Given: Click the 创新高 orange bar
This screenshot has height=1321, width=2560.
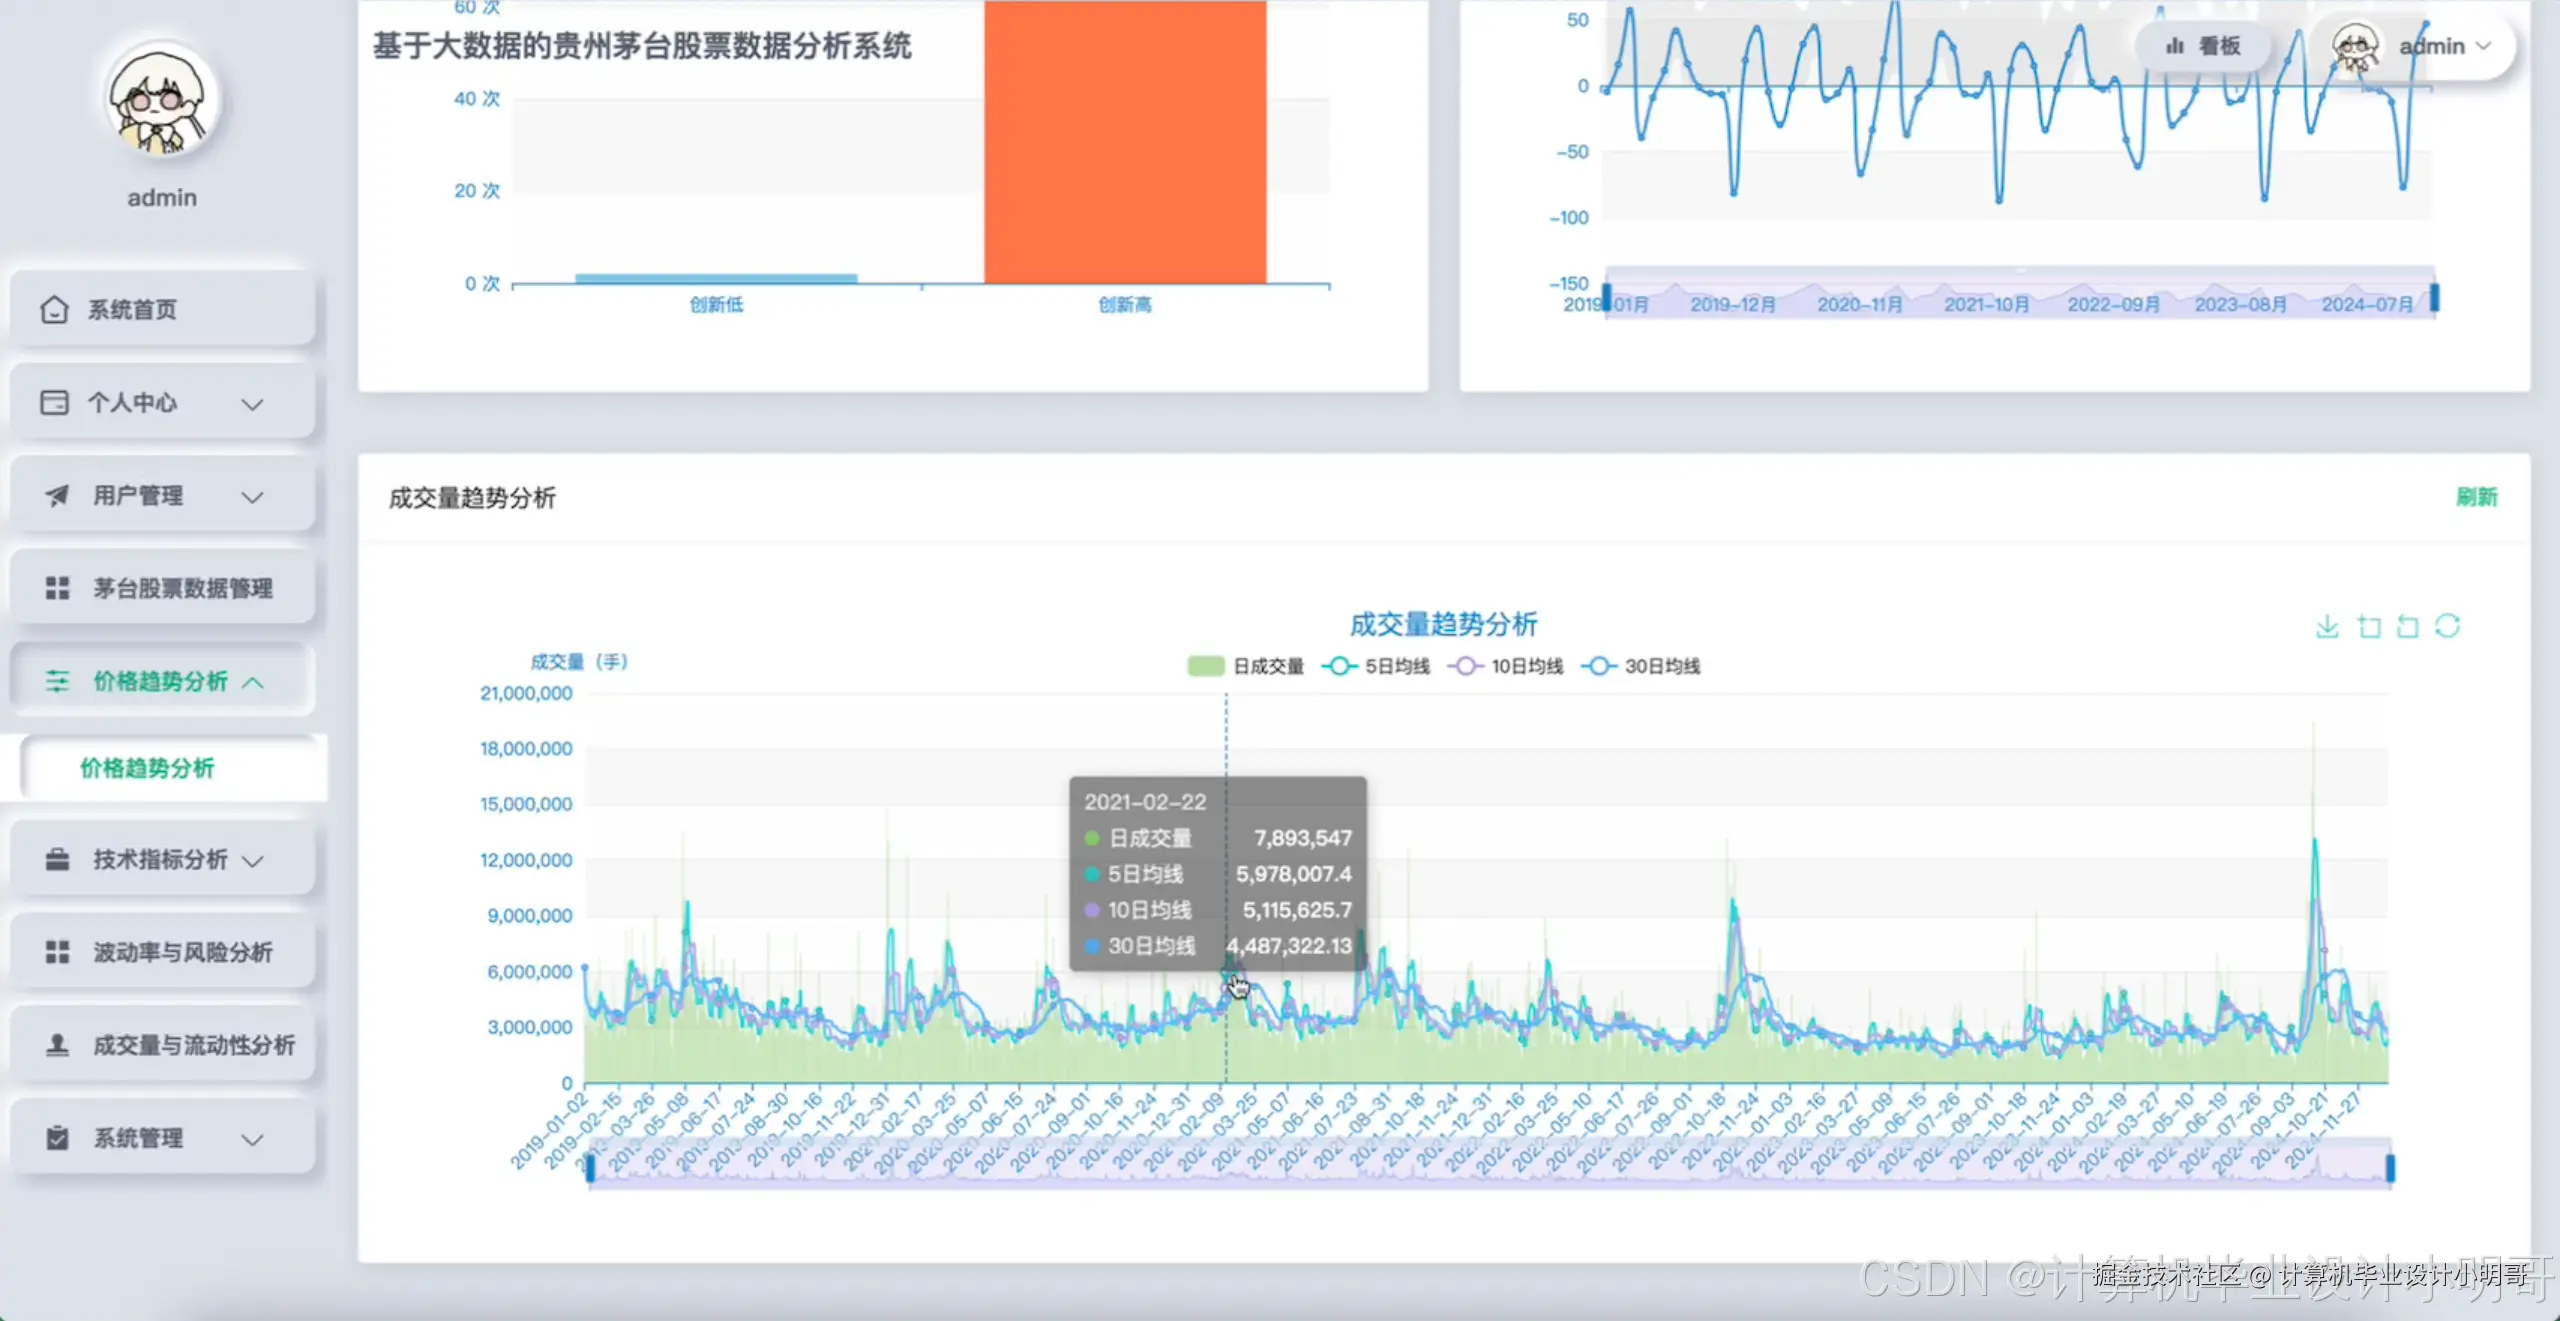Looking at the screenshot, I should [1125, 150].
